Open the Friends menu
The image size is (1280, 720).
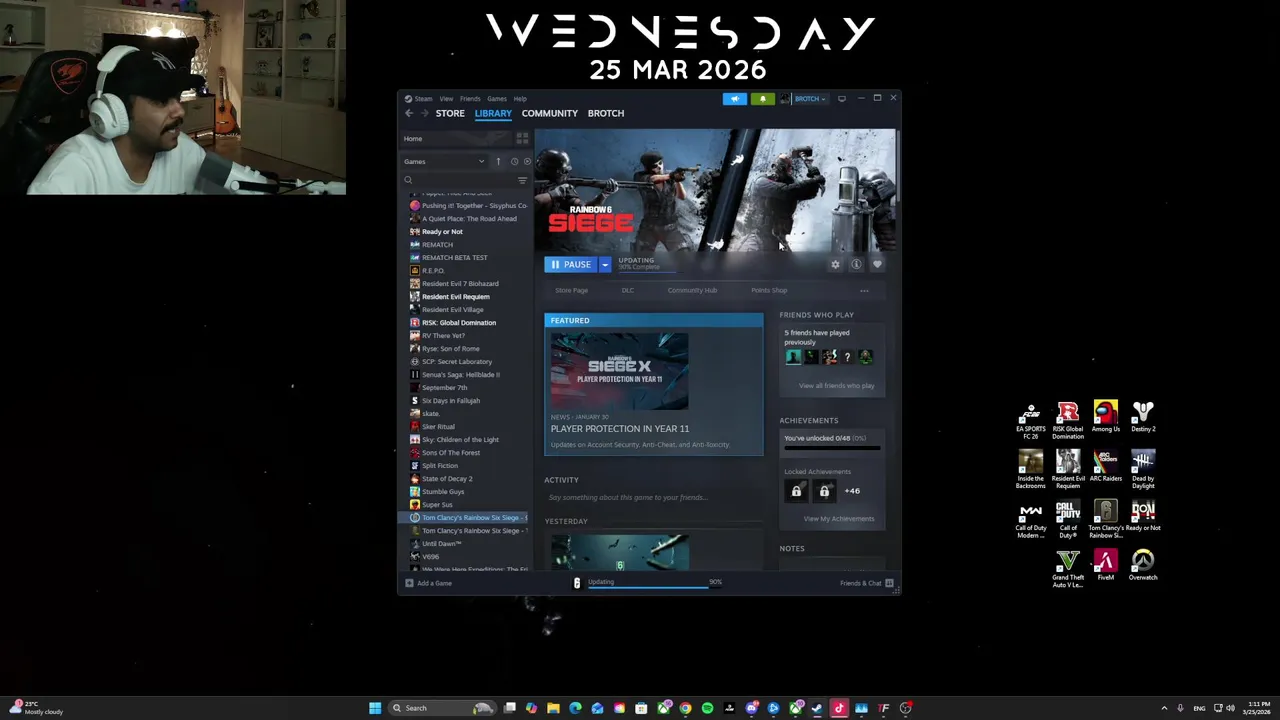pyautogui.click(x=470, y=99)
